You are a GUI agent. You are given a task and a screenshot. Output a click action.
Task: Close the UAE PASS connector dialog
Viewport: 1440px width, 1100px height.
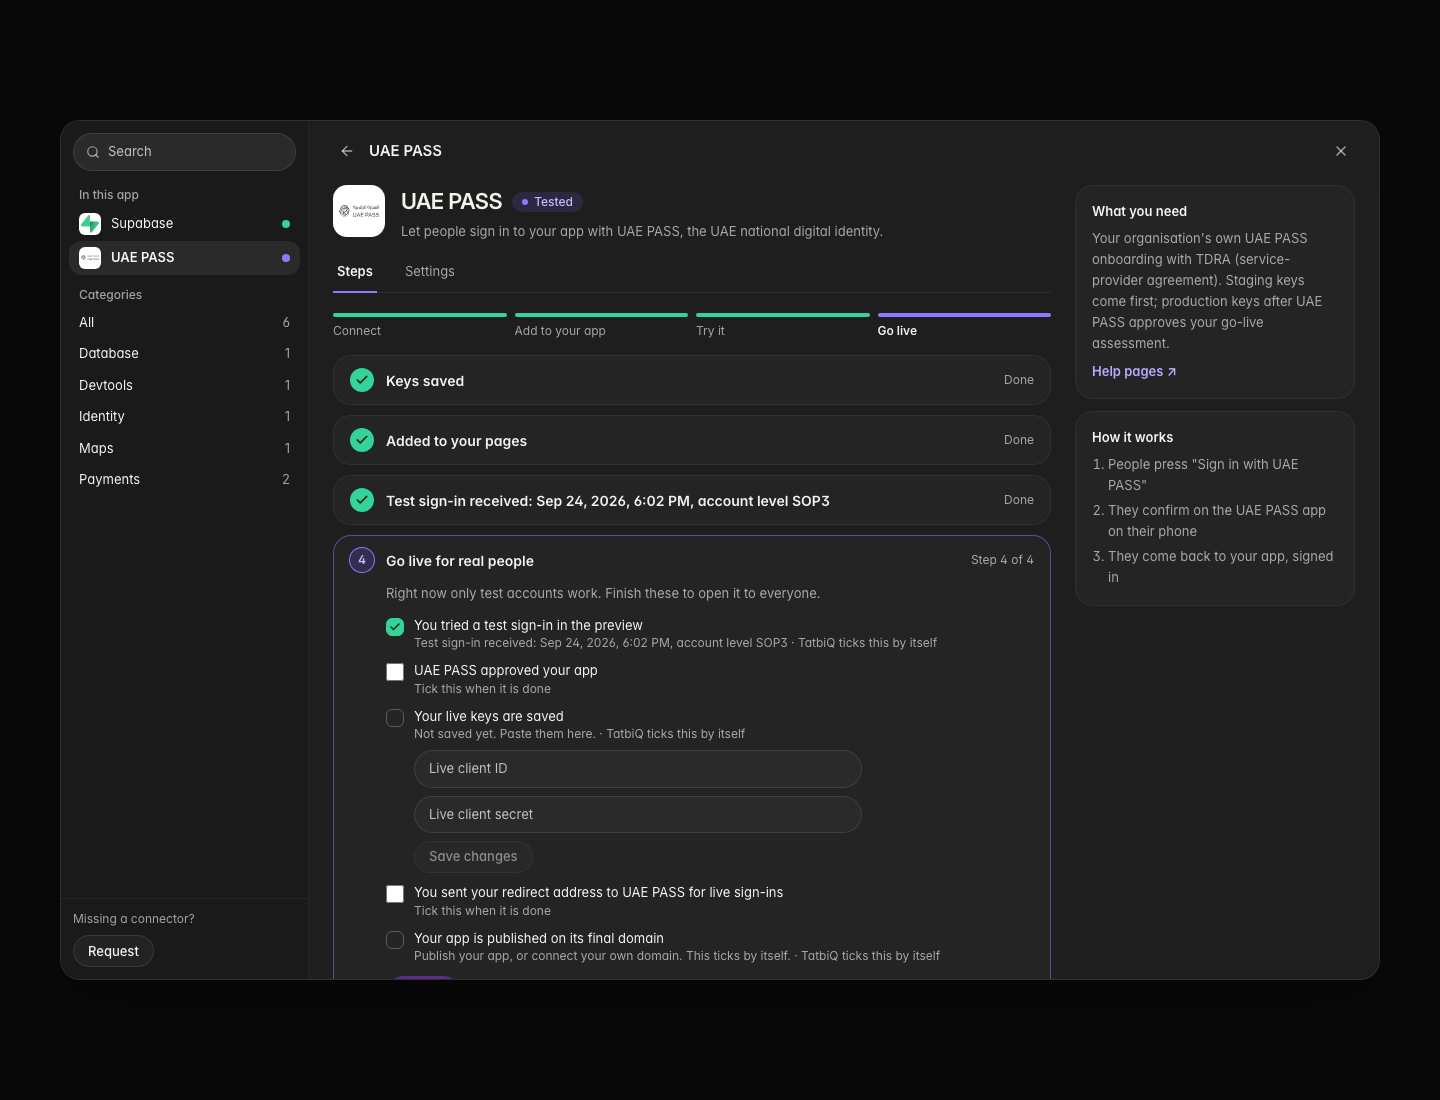(x=1341, y=151)
